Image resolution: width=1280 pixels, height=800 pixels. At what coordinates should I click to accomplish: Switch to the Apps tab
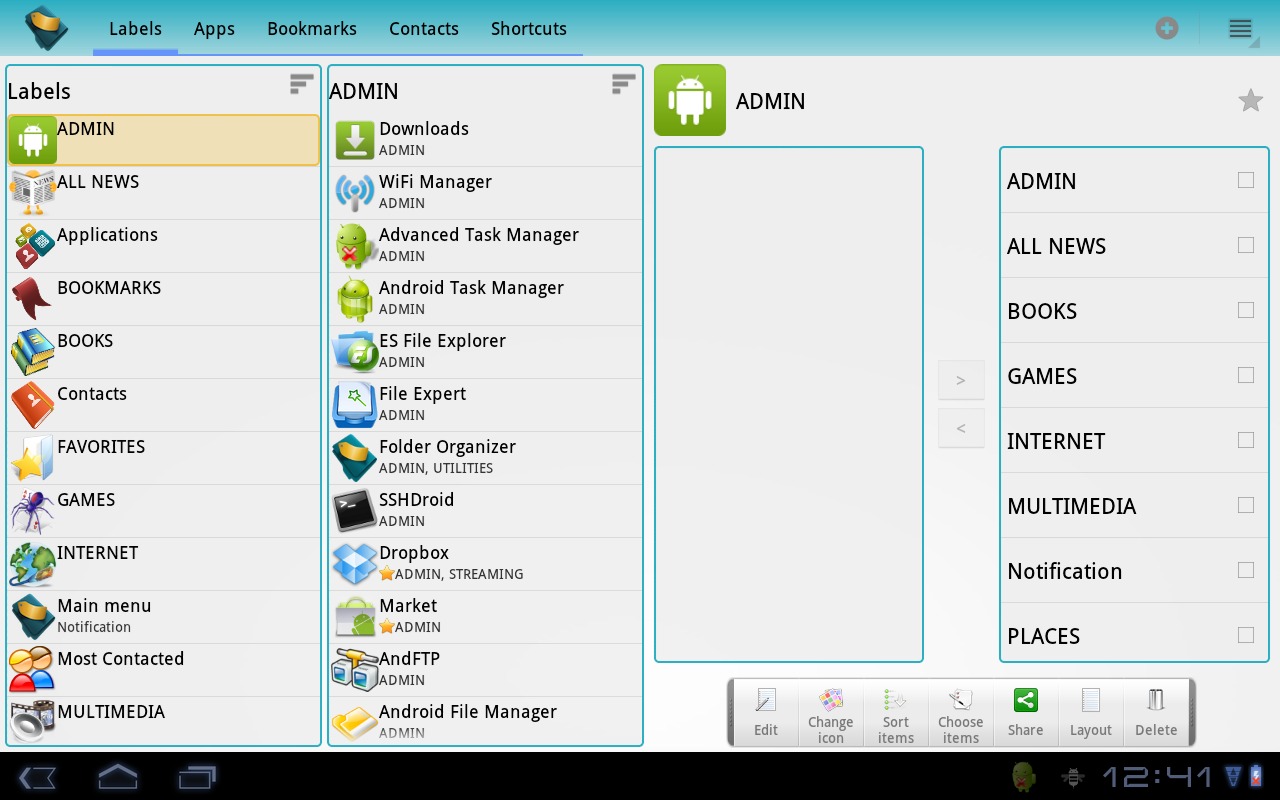[x=214, y=29]
